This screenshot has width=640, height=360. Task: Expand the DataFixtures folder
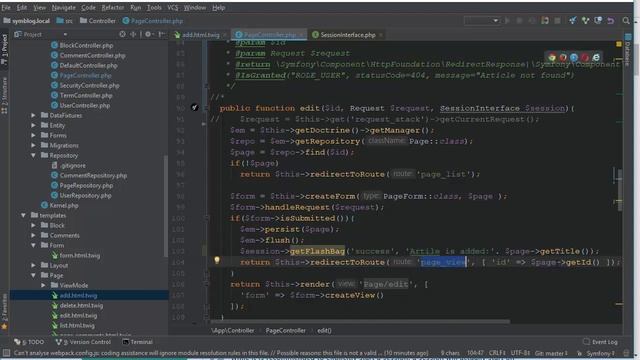coord(33,116)
